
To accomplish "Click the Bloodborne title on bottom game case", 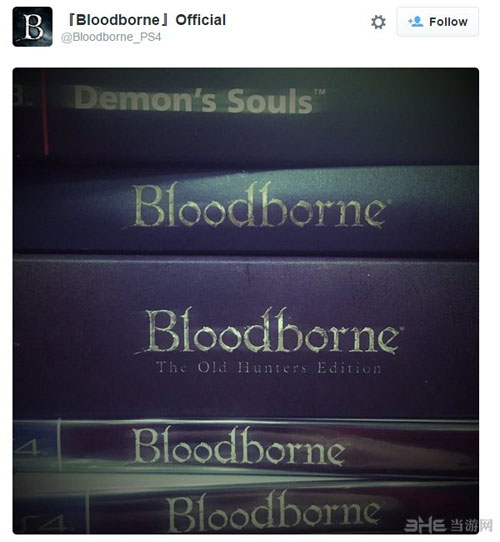I will [273, 511].
